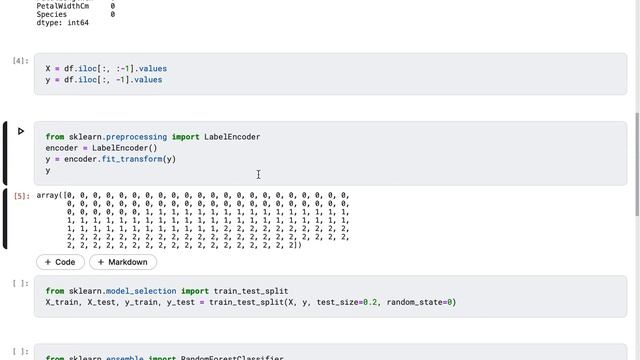Collapse the LabelEncoder code cell using left bar
This screenshot has height=360, width=640.
[x=5, y=153]
